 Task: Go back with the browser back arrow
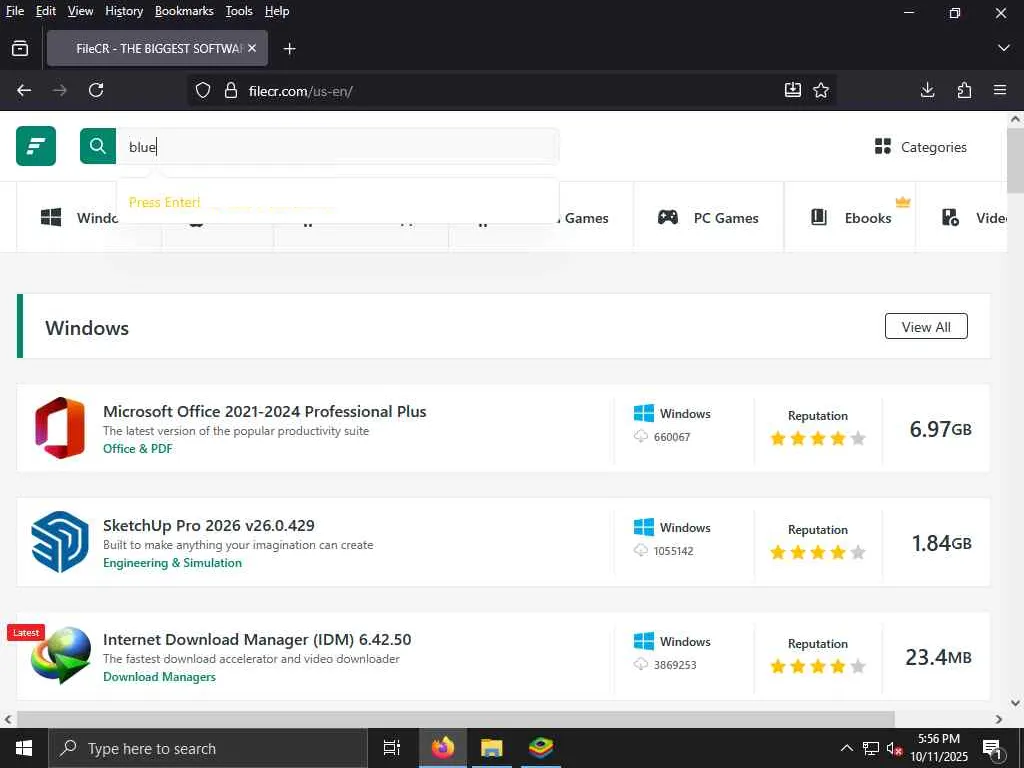pos(24,90)
